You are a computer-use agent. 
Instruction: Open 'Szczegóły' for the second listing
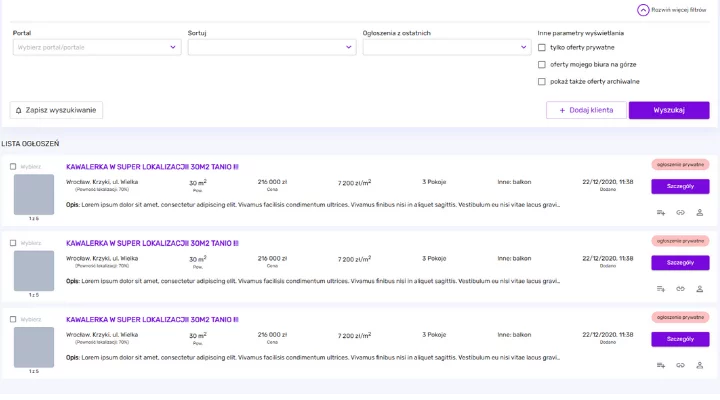pos(679,262)
